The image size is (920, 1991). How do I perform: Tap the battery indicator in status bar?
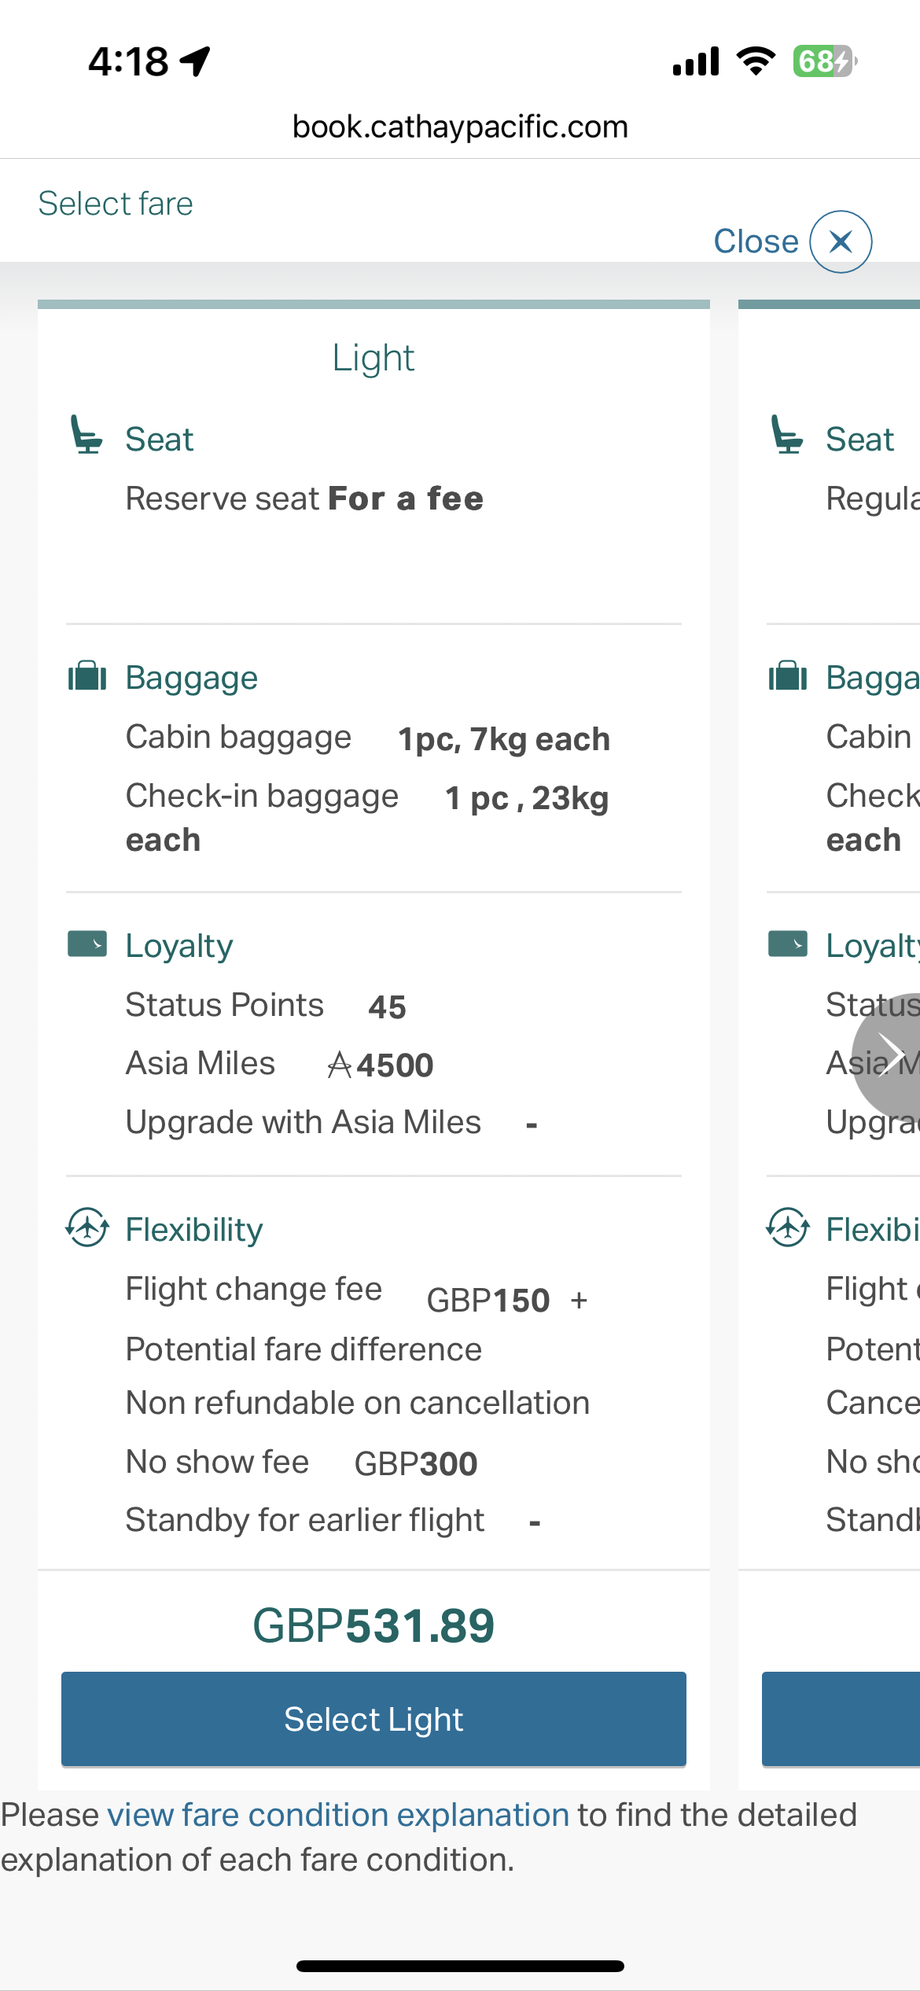tap(824, 62)
